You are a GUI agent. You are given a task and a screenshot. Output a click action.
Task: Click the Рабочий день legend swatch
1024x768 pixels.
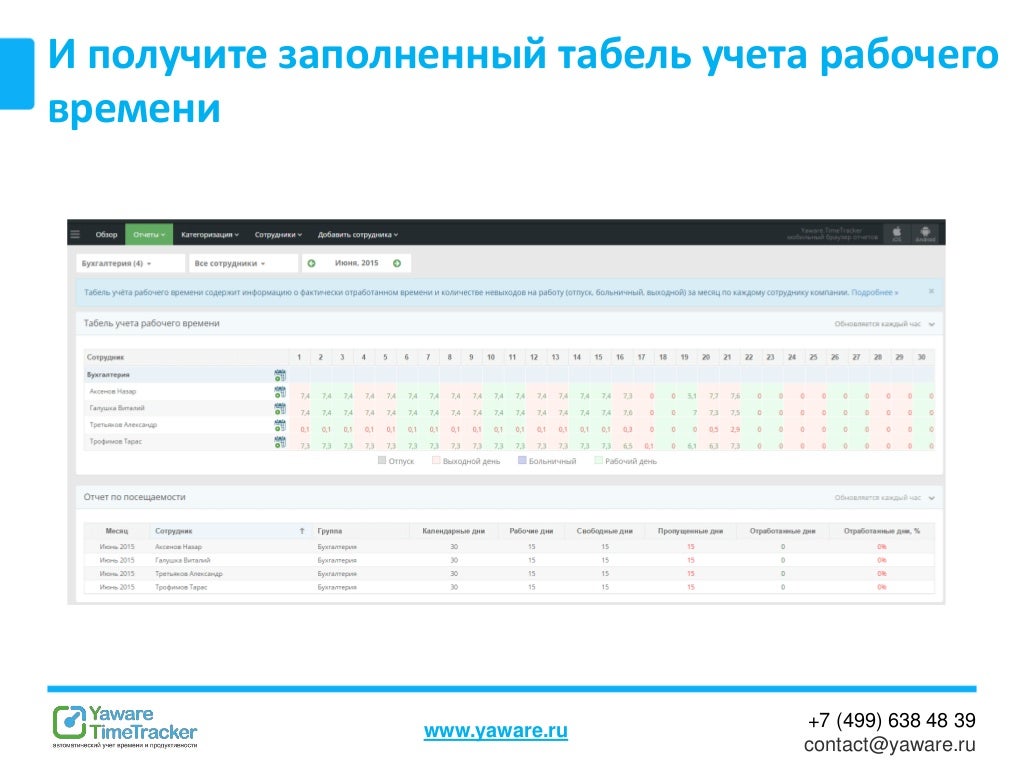[598, 460]
